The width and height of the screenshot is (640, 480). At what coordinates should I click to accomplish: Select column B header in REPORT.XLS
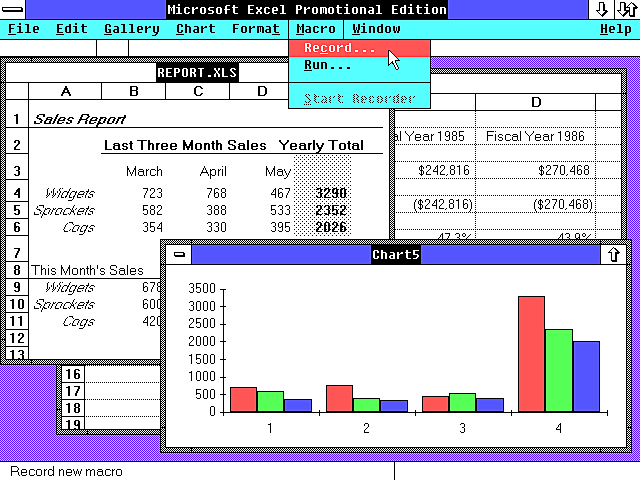tap(133, 91)
